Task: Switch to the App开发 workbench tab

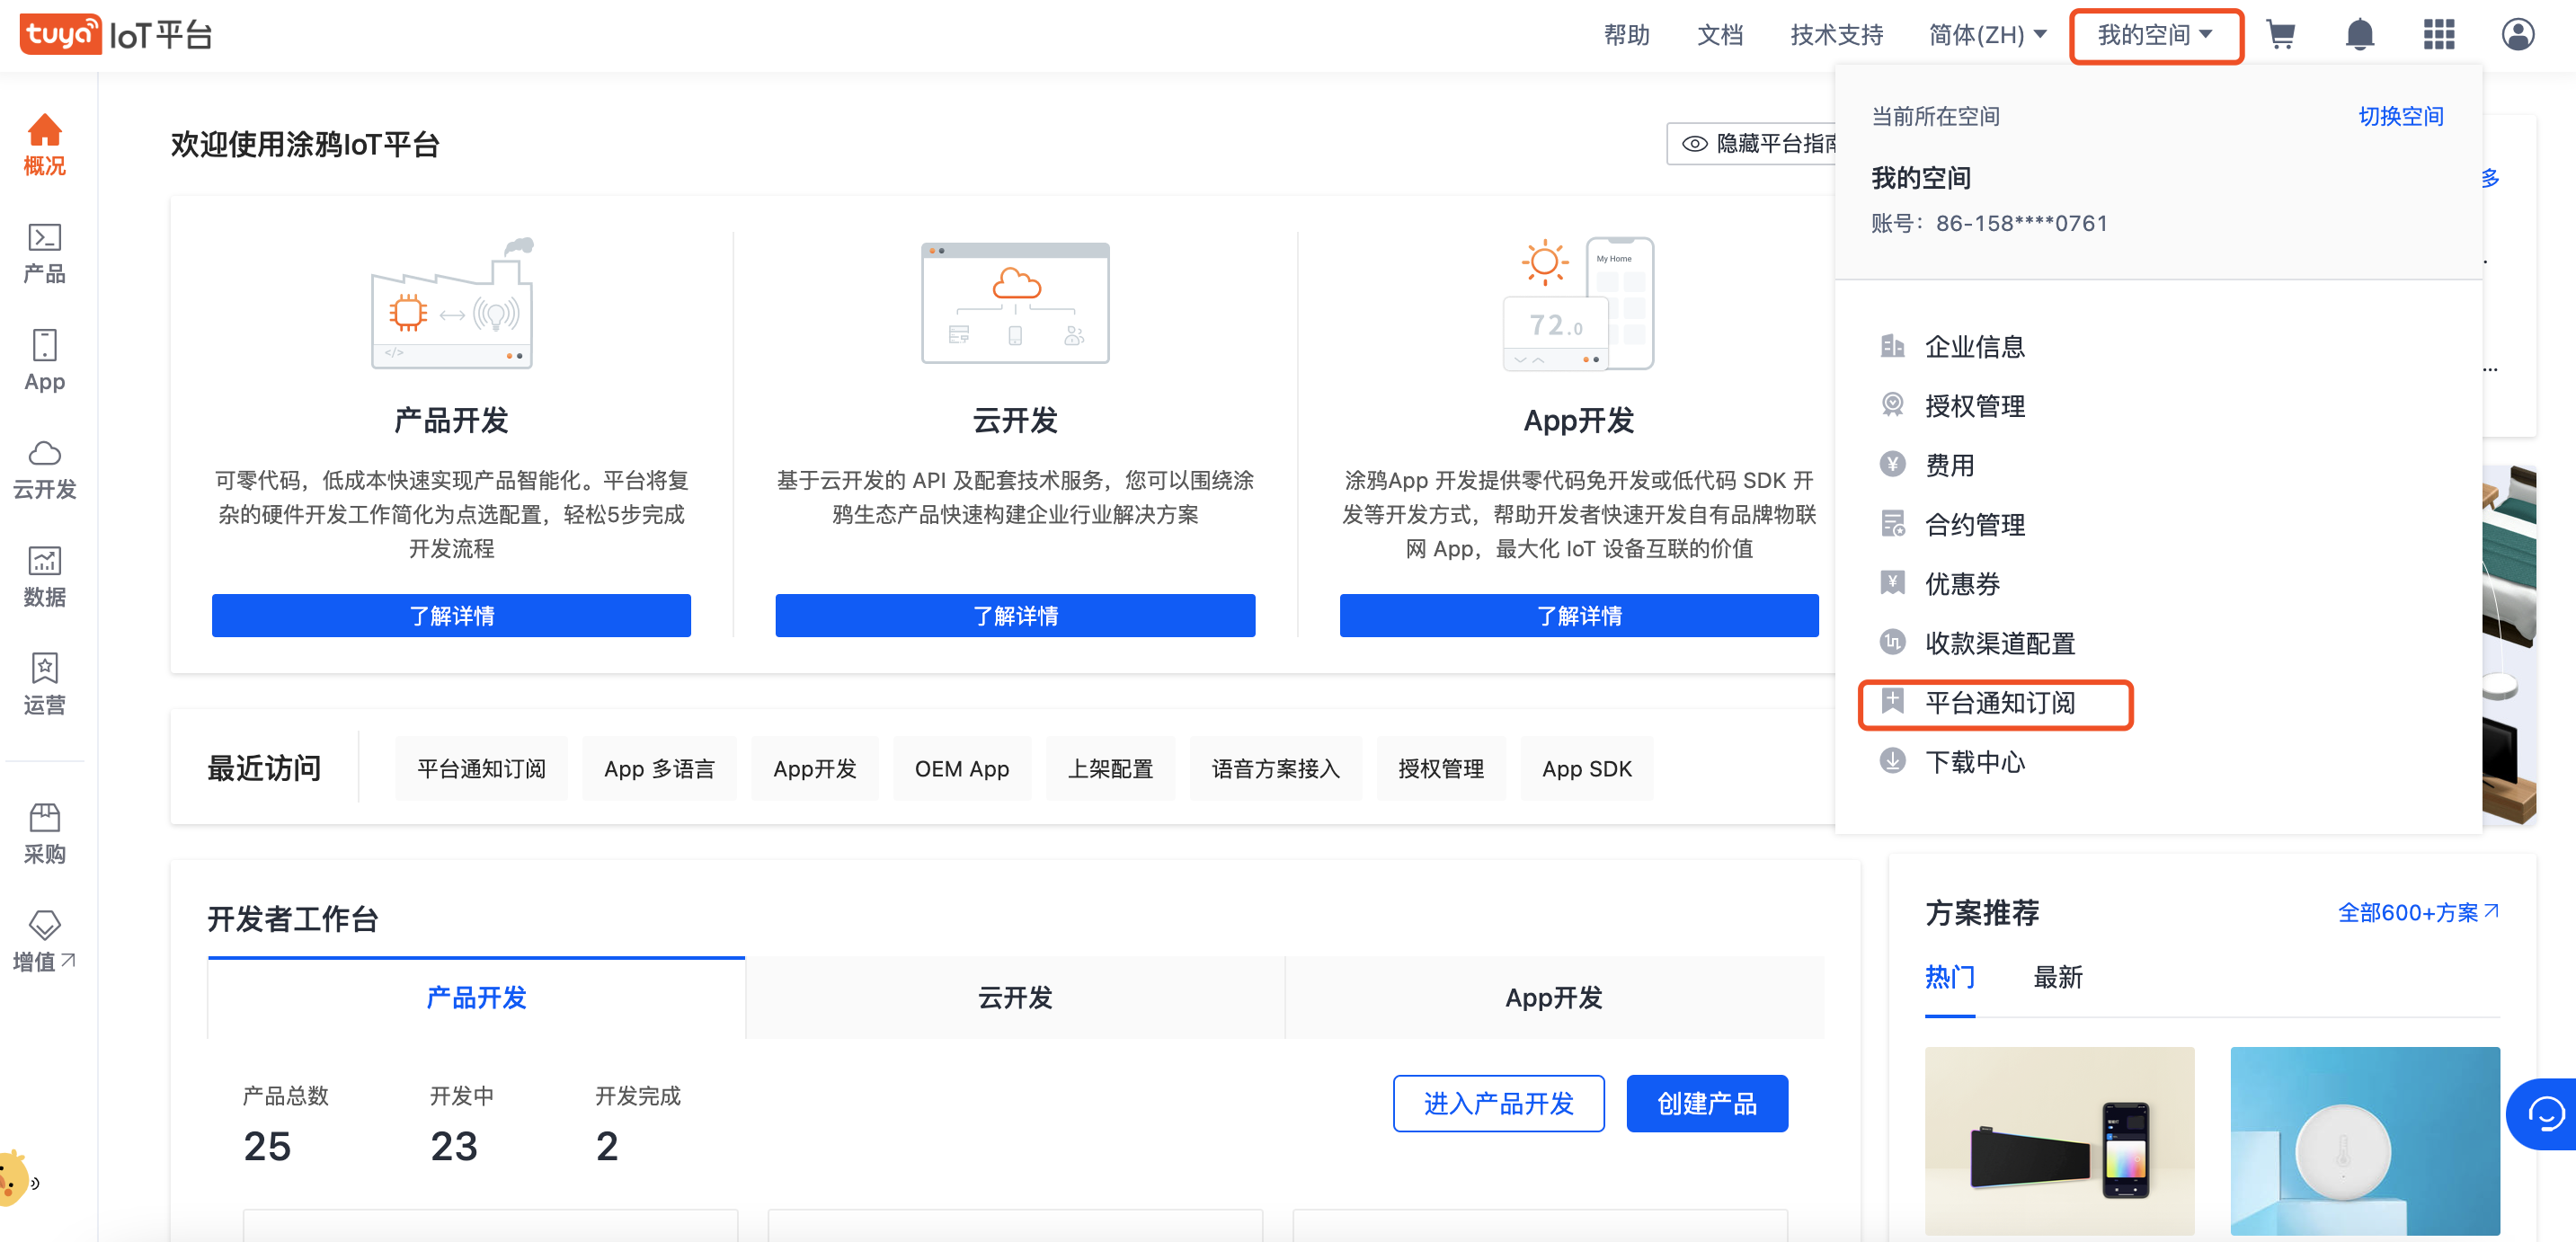Action: pos(1554,997)
